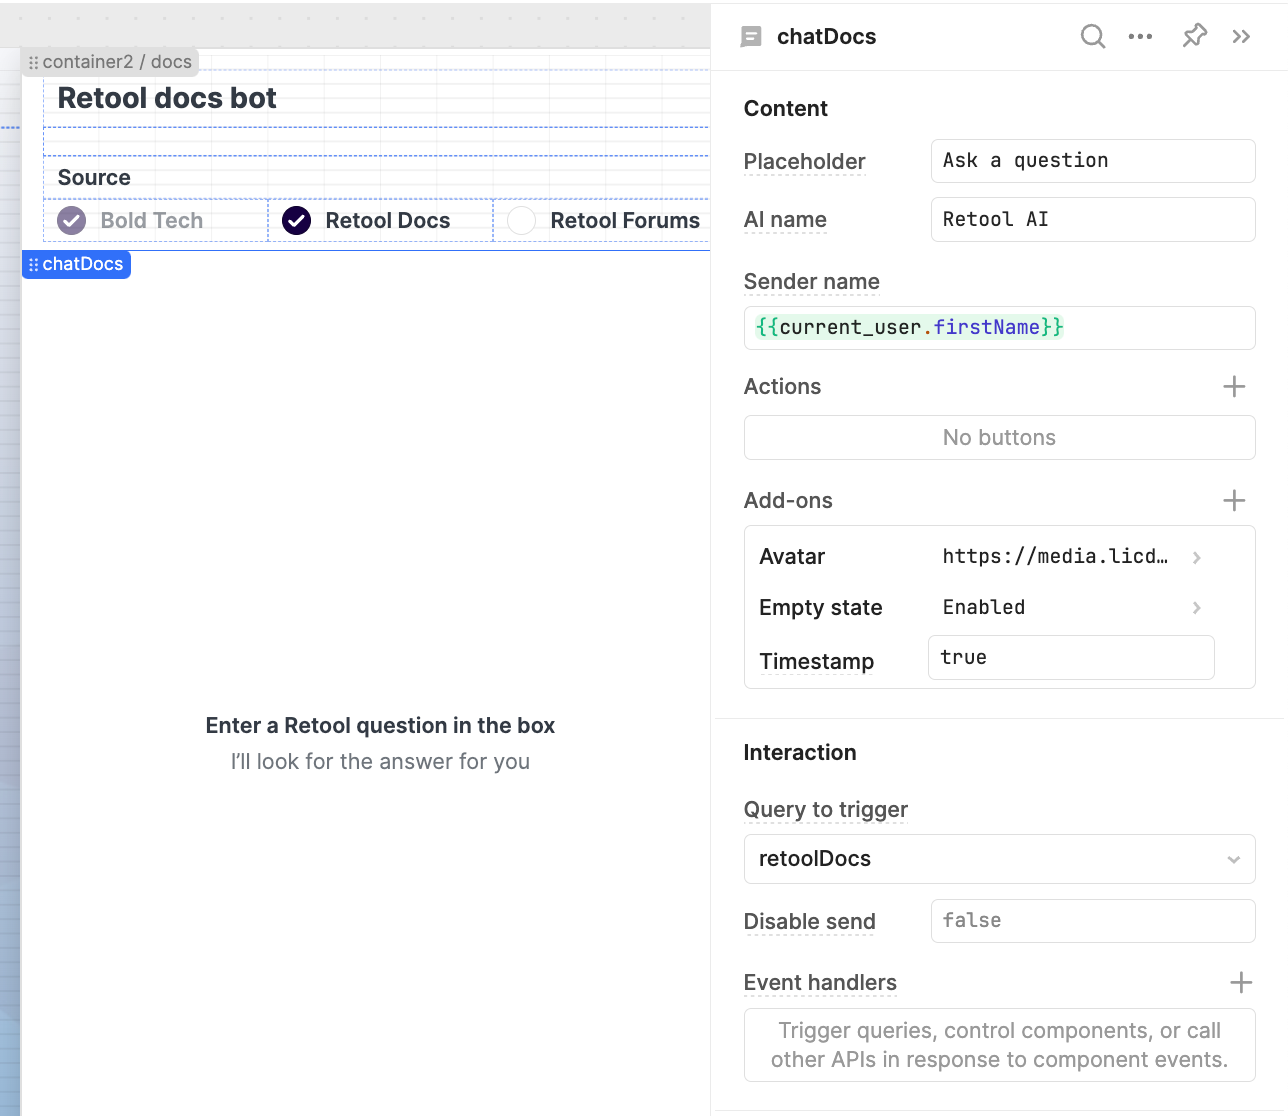Click the Actions property label

[782, 387]
